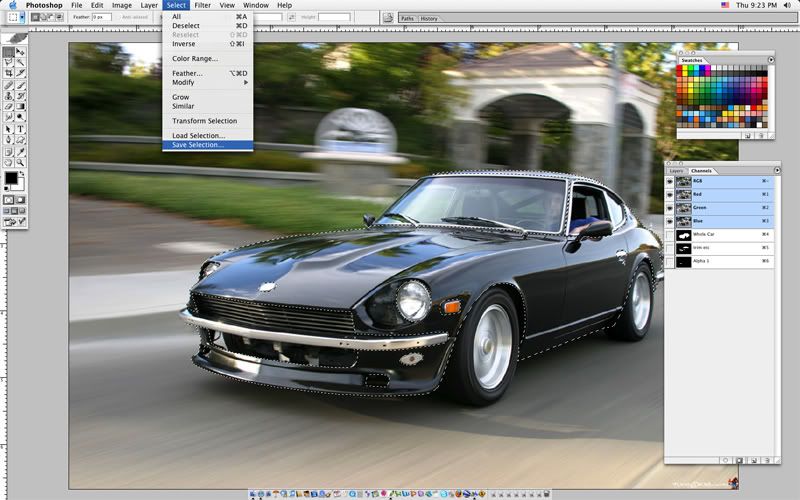Screen dimensions: 800x500
Task: Select the Magic Wand tool
Action: point(22,63)
